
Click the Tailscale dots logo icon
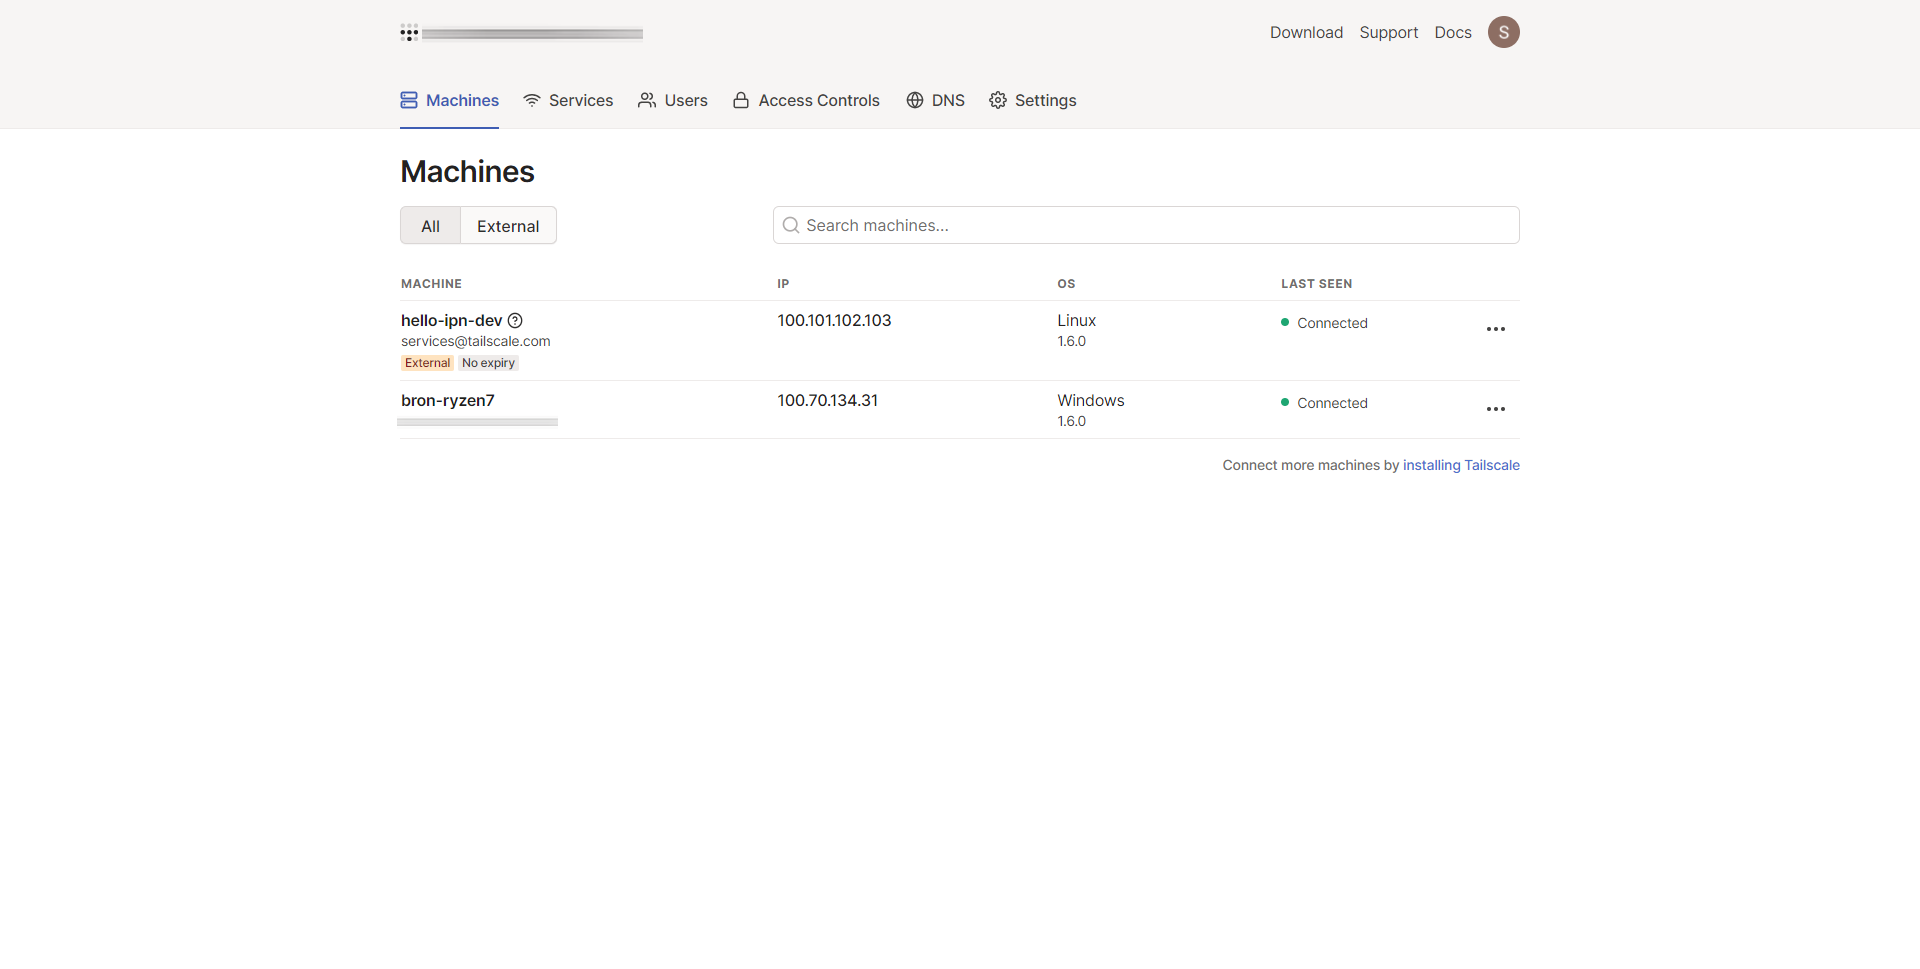coord(409,33)
